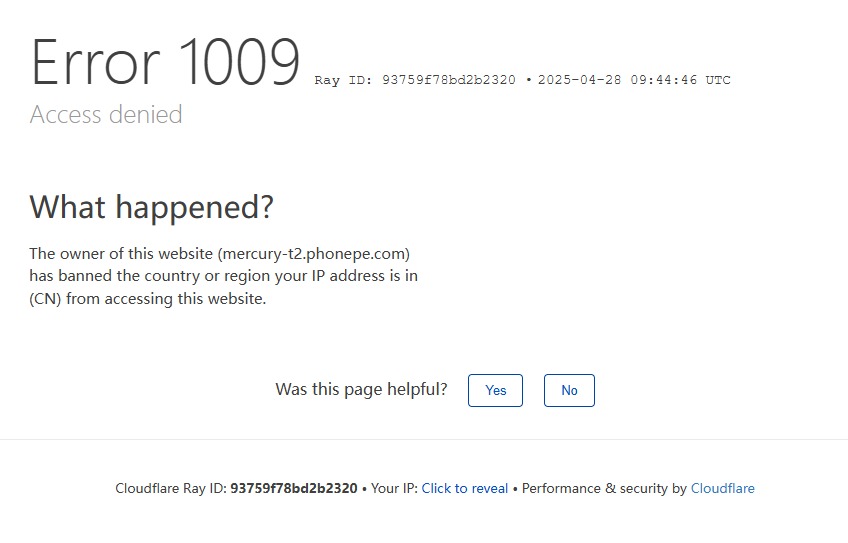Click the 'Was this page helpful?' prompt
This screenshot has width=848, height=543.
point(361,389)
